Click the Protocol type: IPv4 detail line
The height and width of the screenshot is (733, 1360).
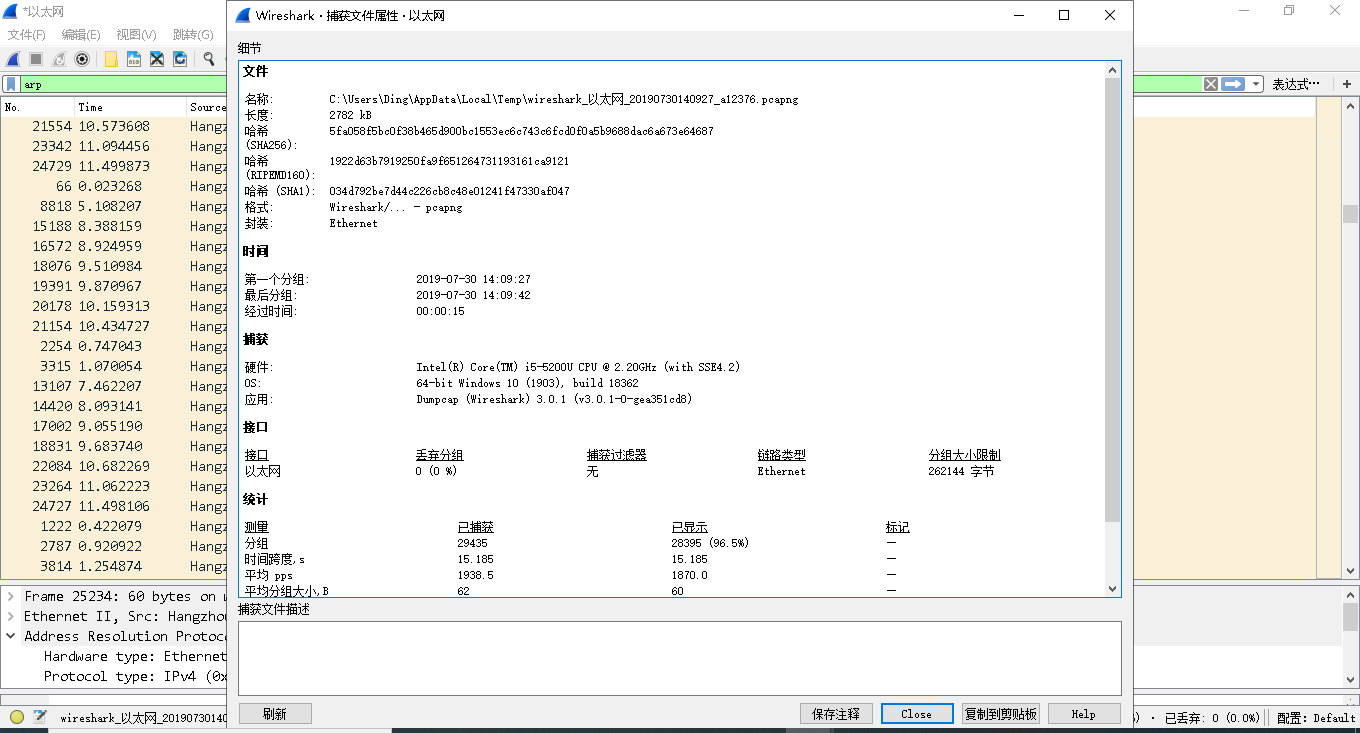coord(135,676)
